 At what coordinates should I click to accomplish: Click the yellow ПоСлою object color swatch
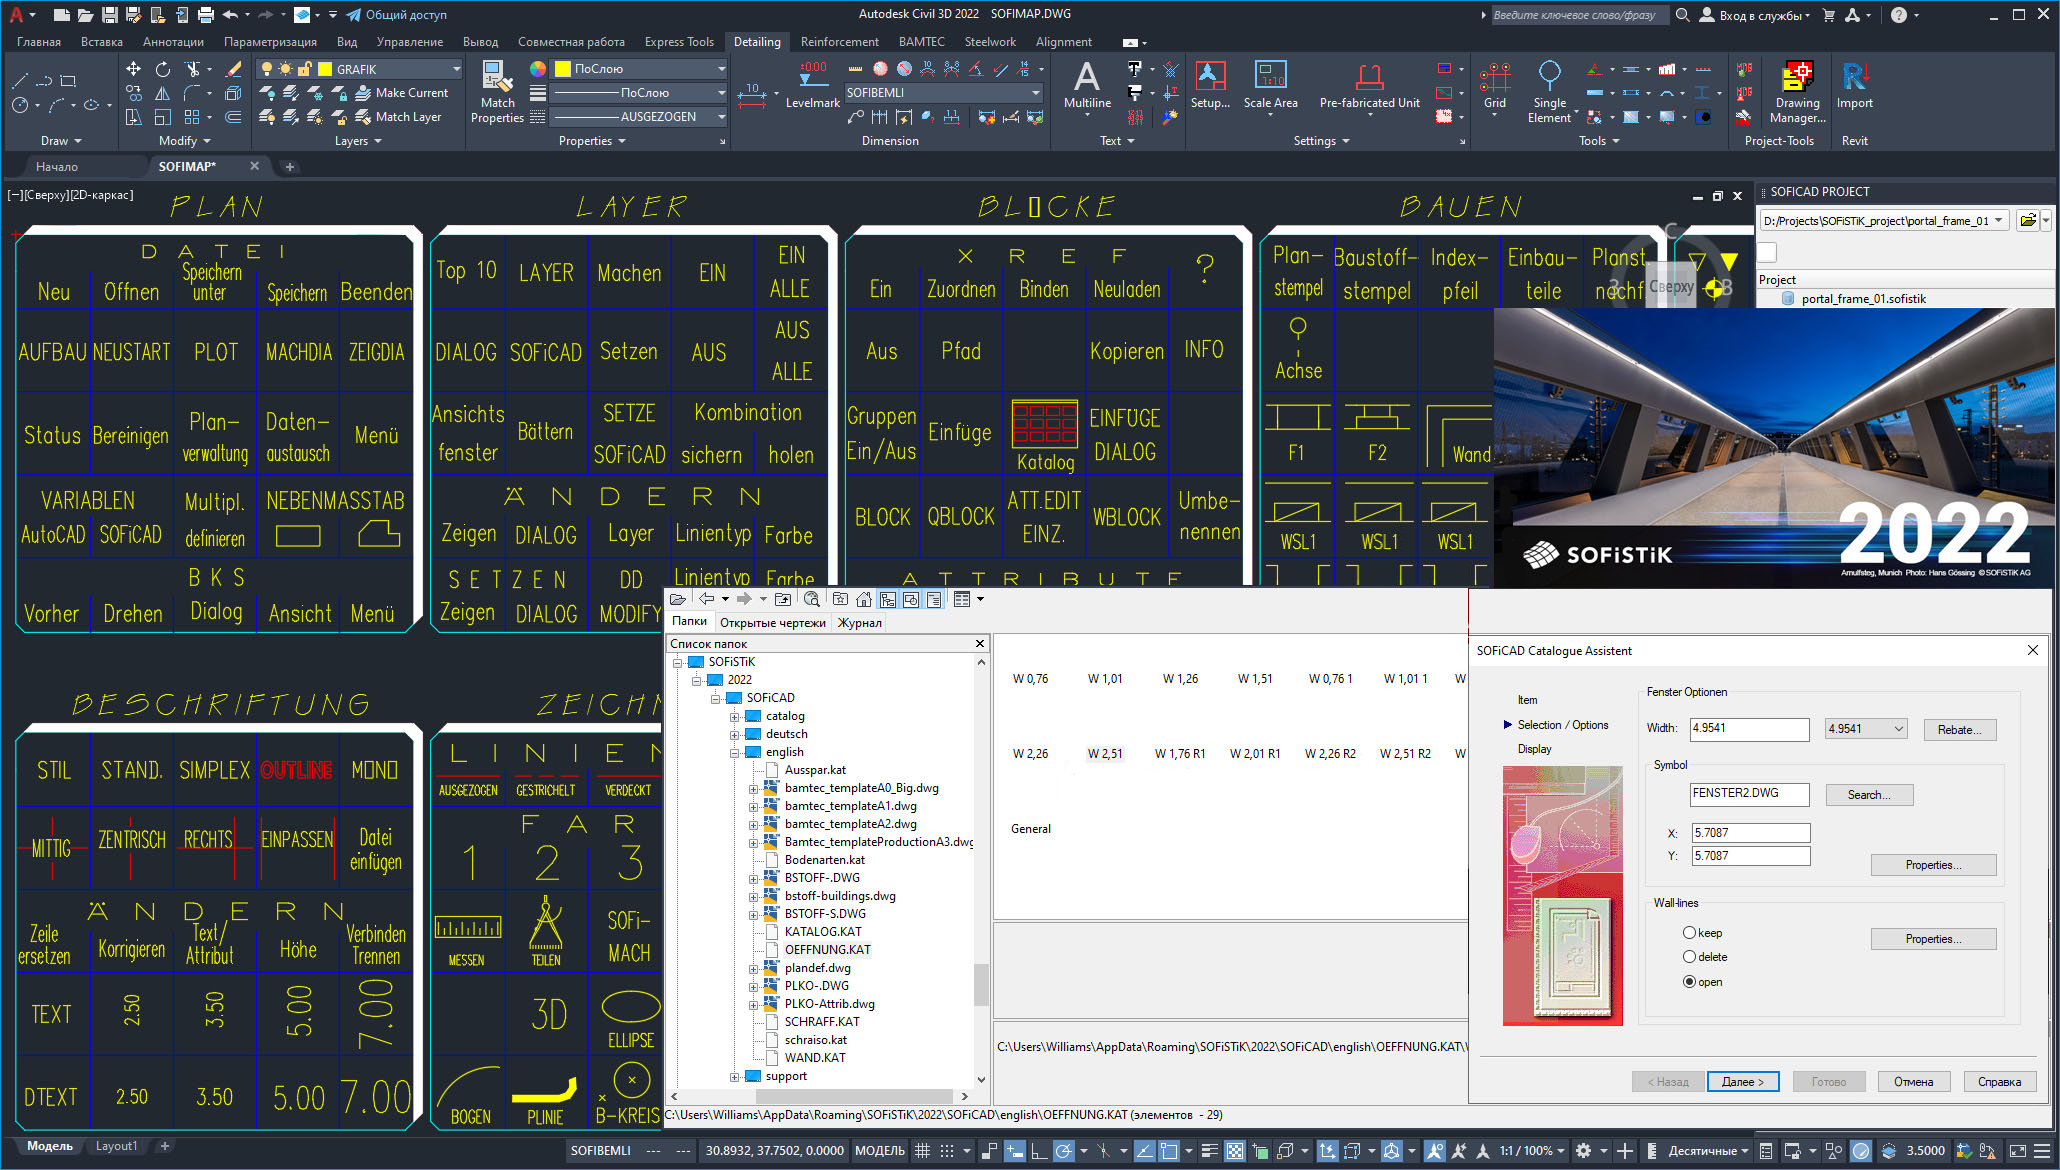click(x=563, y=69)
